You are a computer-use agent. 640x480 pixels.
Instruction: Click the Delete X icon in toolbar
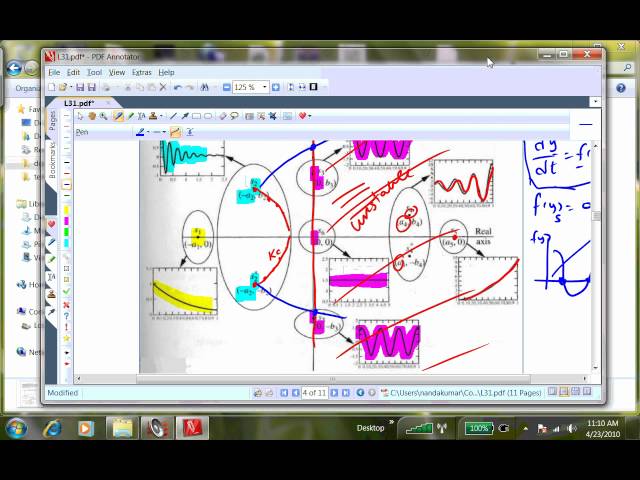163,87
